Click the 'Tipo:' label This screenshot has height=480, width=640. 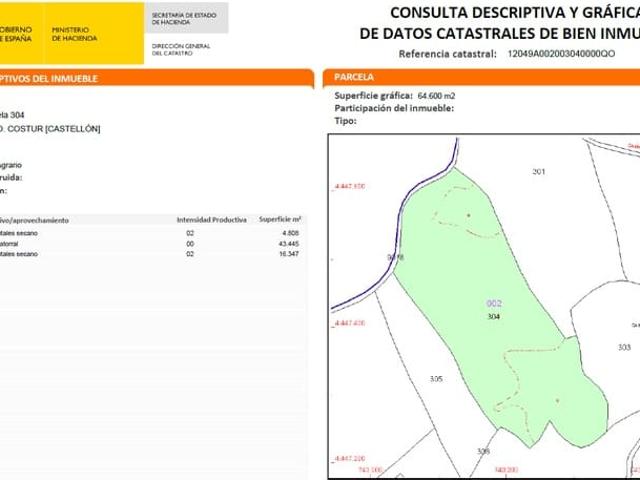point(345,121)
